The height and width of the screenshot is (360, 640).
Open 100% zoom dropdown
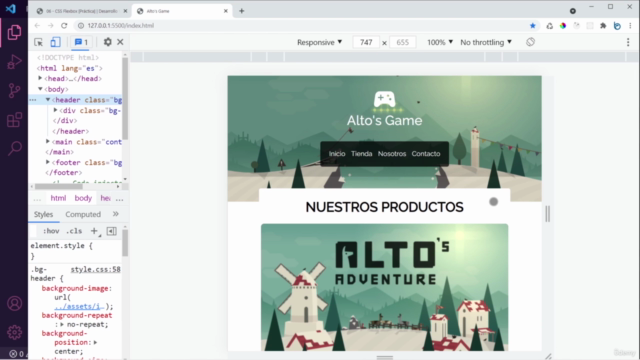click(440, 42)
